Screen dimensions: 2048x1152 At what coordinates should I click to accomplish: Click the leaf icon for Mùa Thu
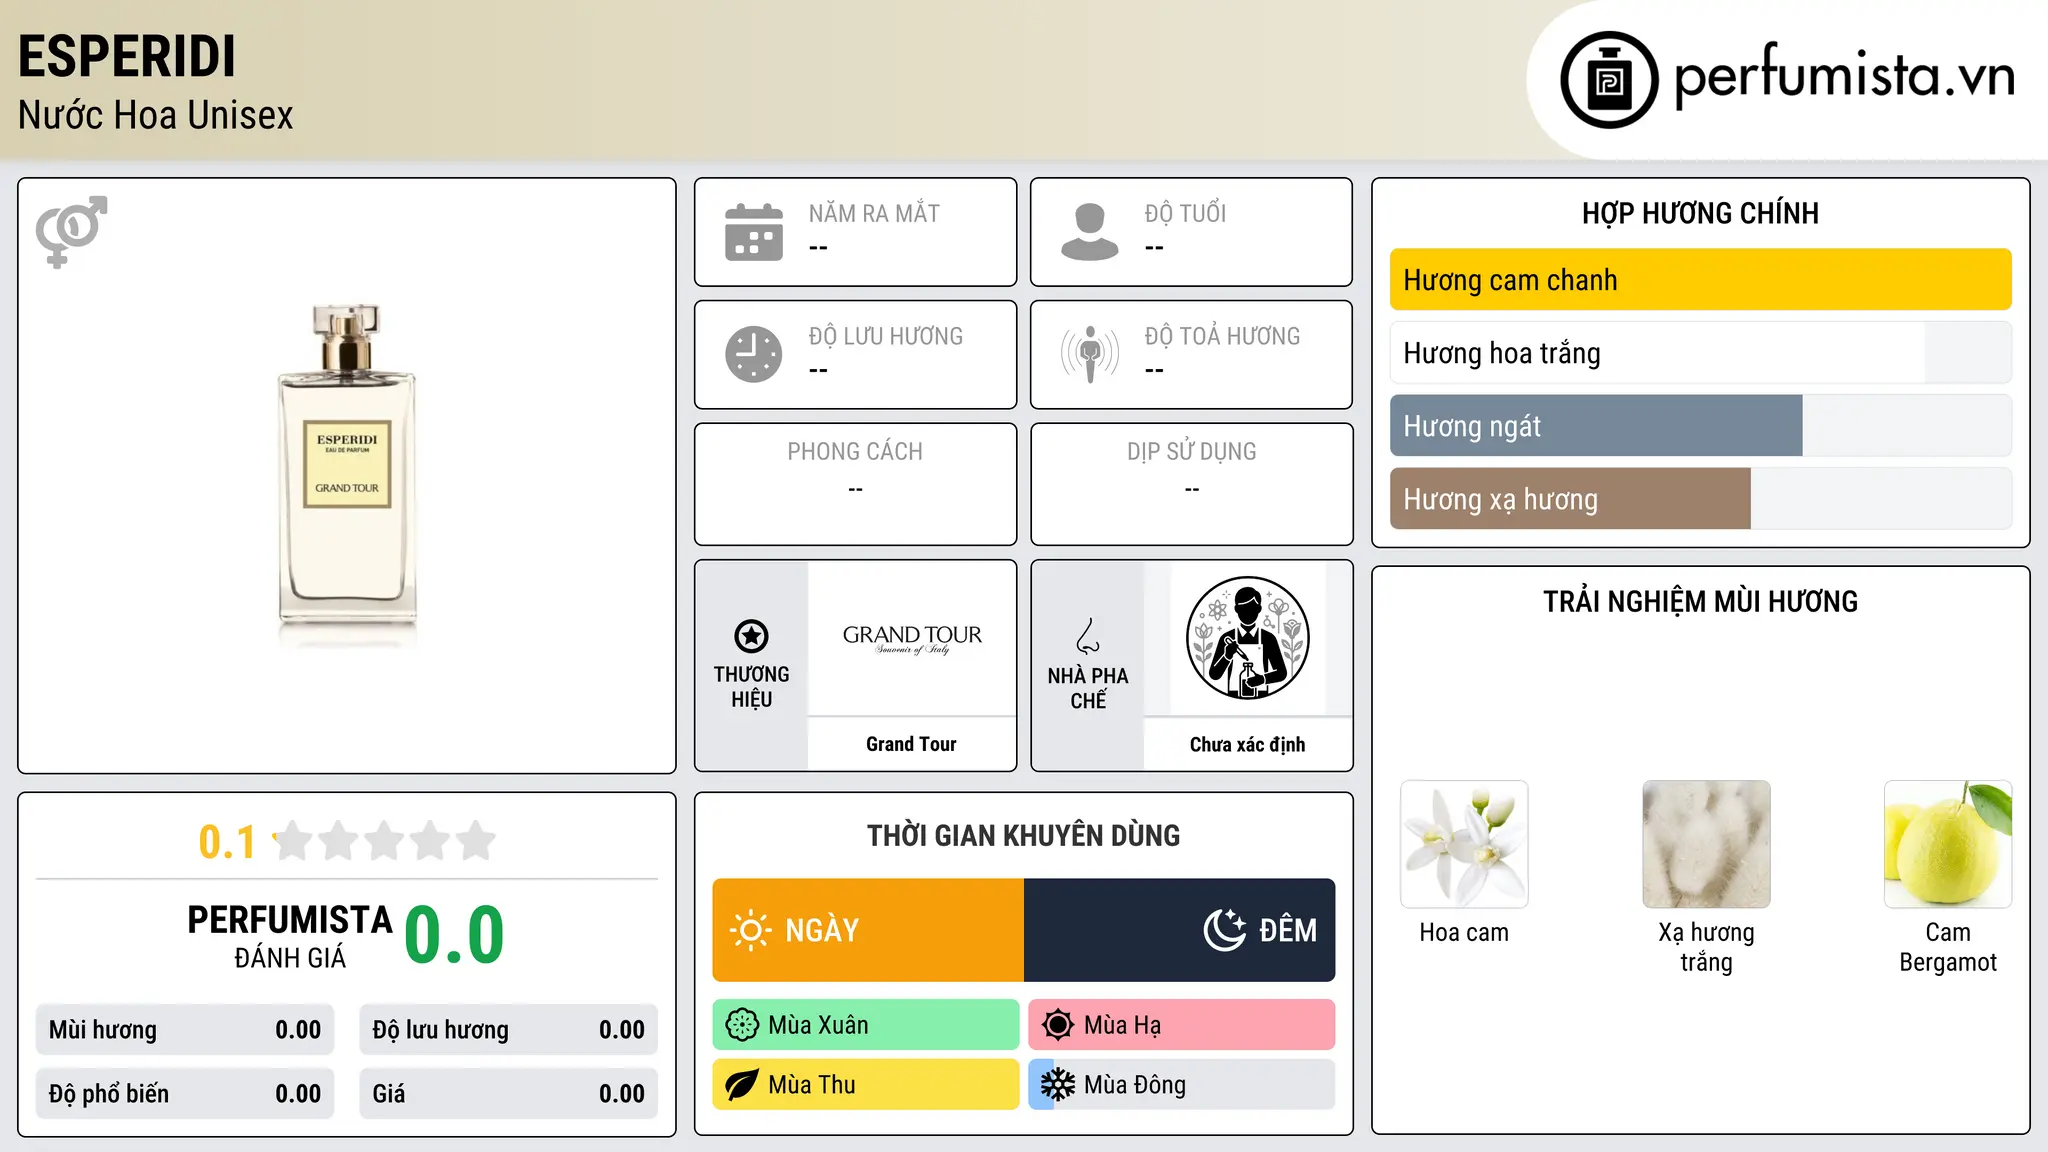point(742,1085)
